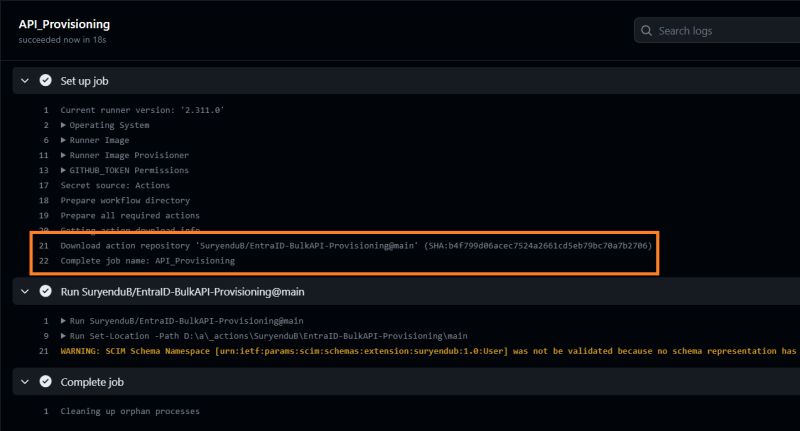Screen dimensions: 800x431
Task: Expand the Operating System log group triangle
Action: [x=63, y=125]
